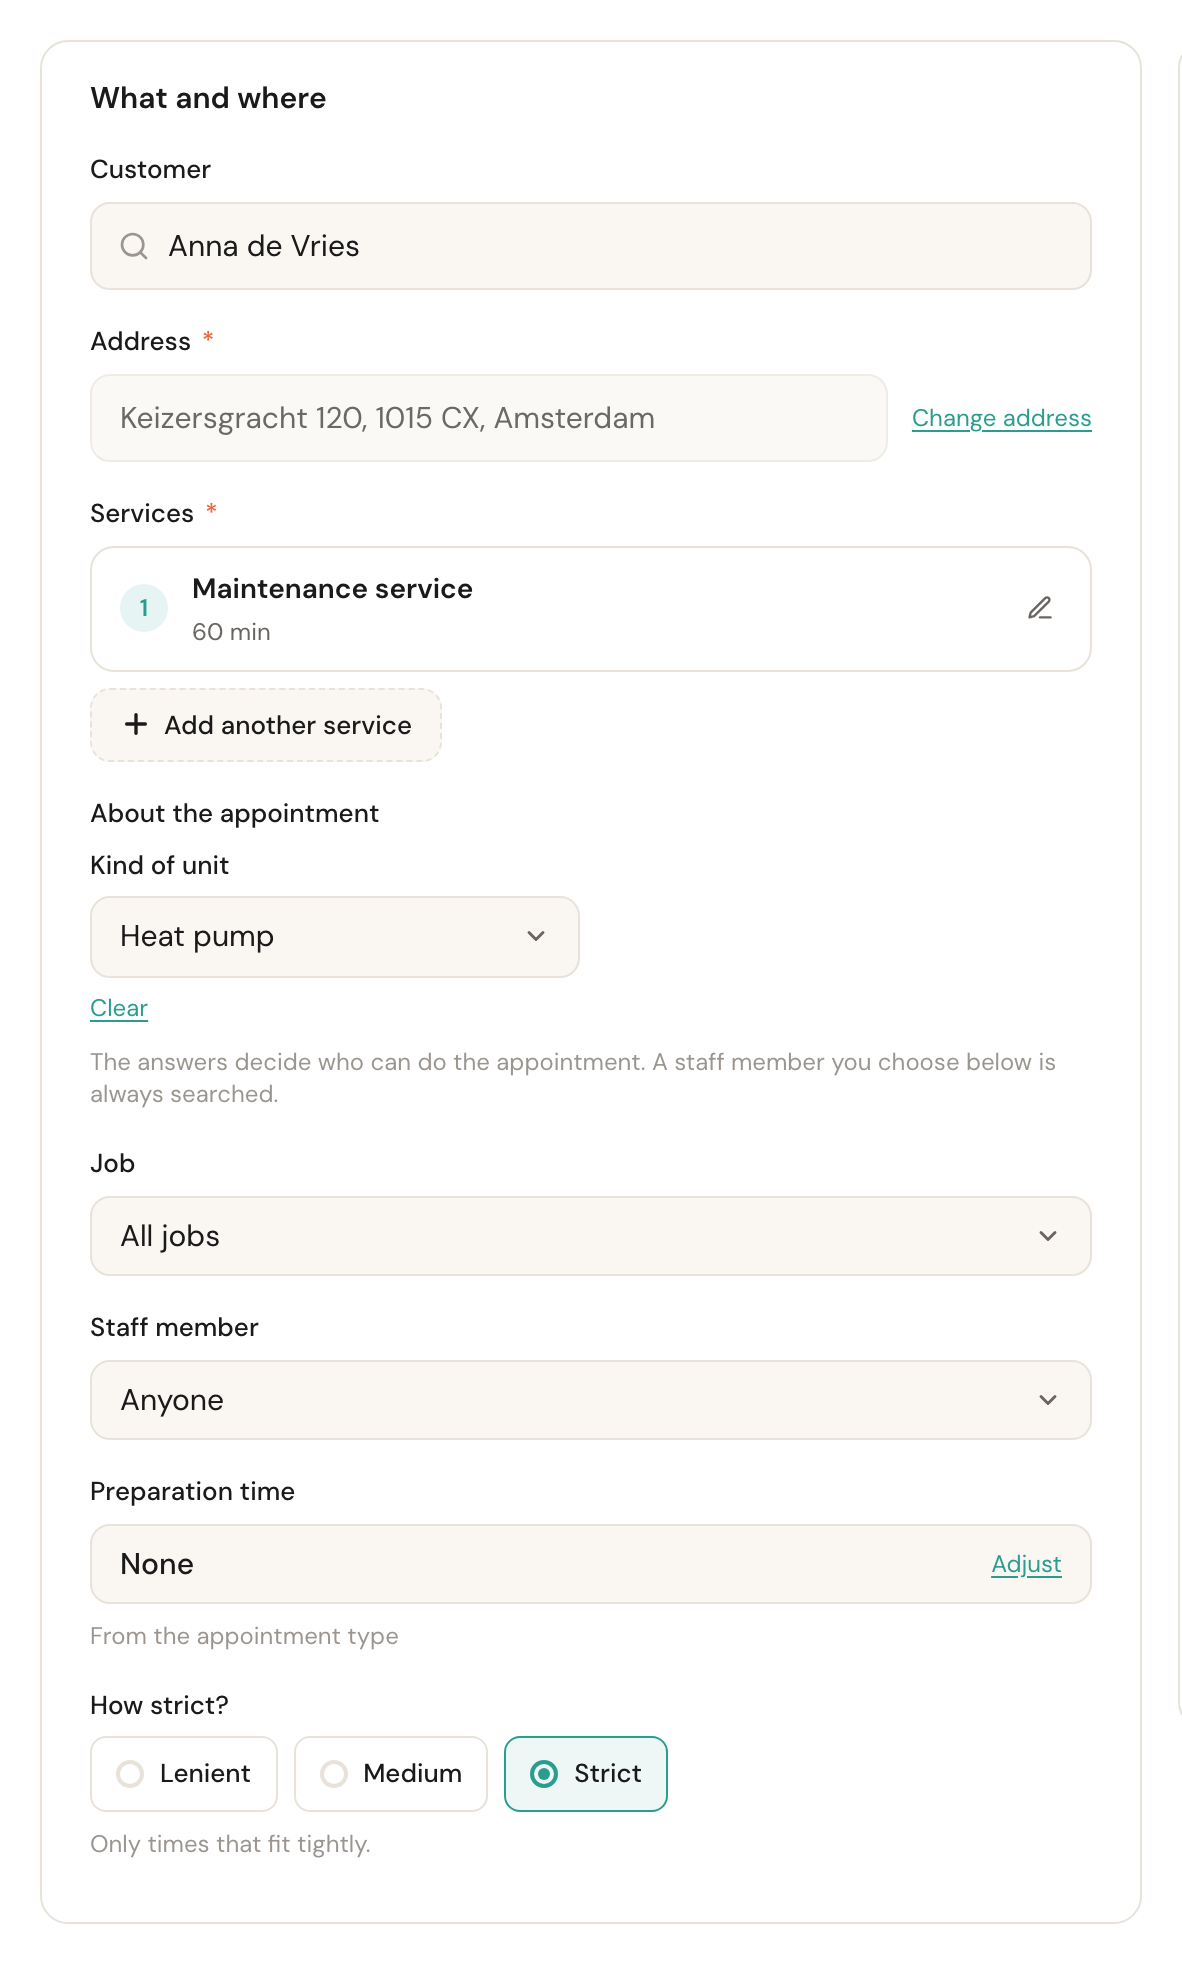
Task: Select the Lenient strictness option
Action: (184, 1773)
